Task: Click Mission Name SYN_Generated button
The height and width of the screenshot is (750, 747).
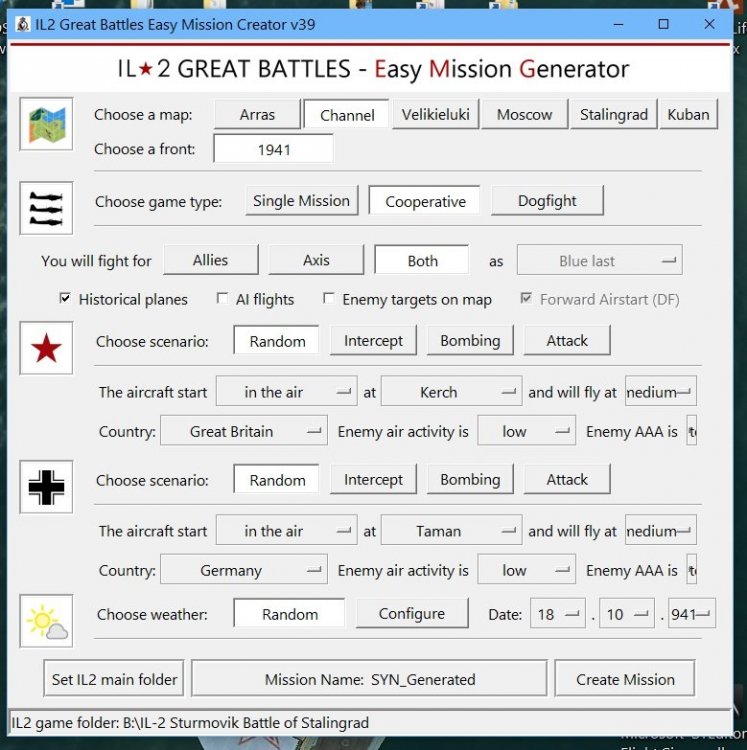Action: pos(369,678)
